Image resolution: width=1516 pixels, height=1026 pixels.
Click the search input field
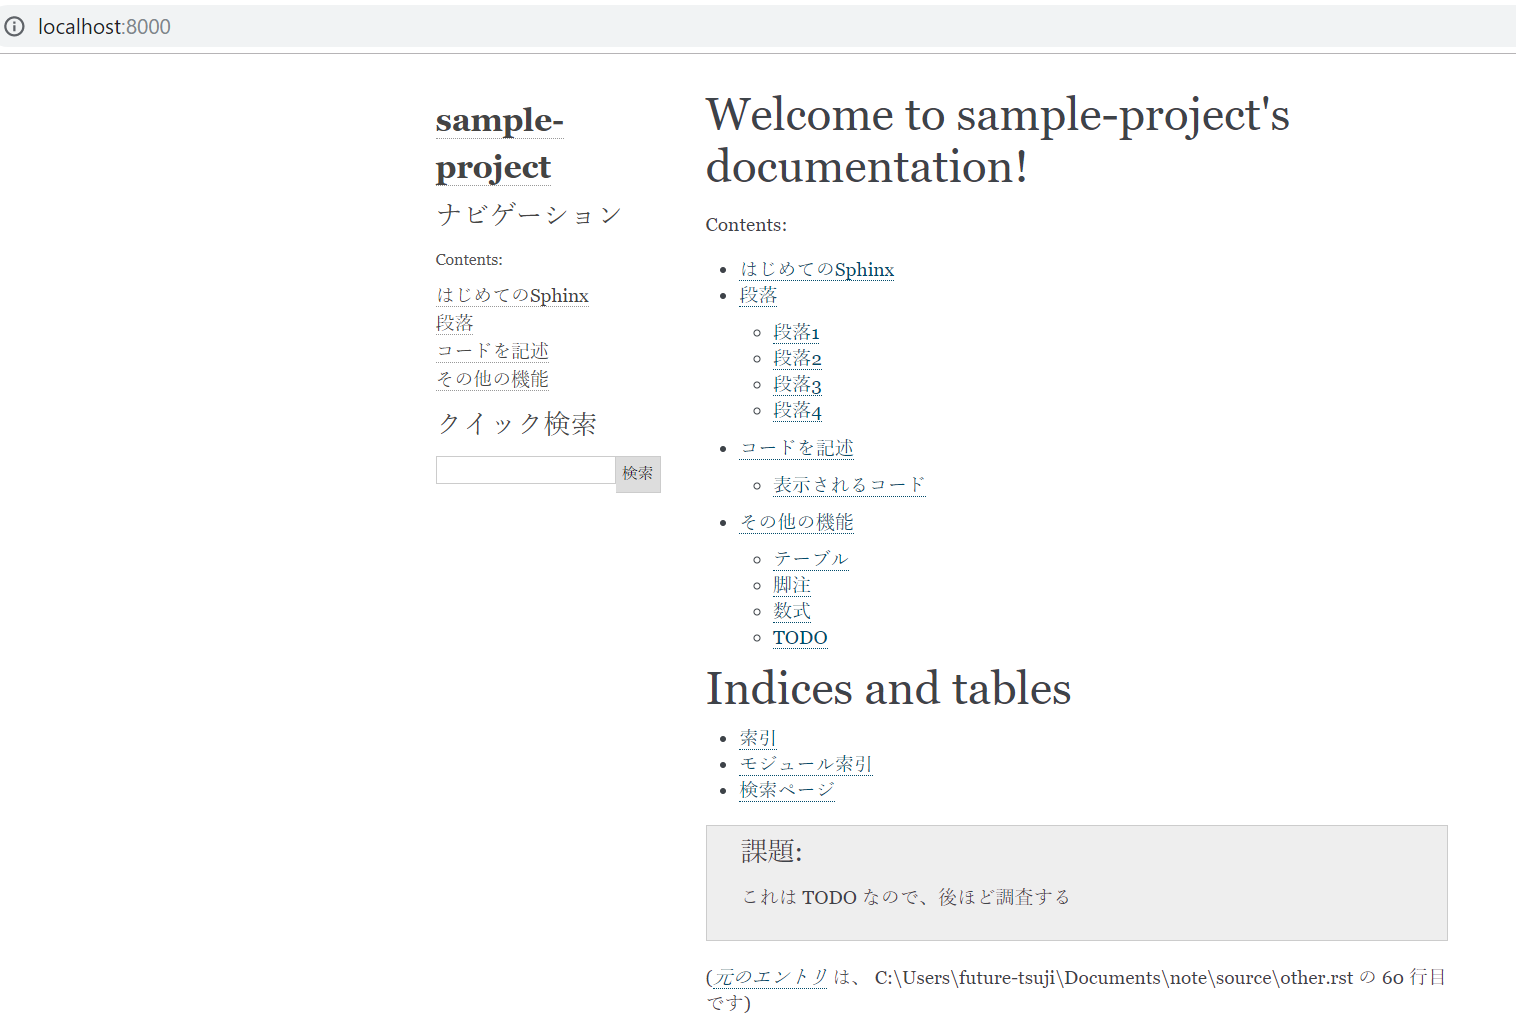point(525,470)
